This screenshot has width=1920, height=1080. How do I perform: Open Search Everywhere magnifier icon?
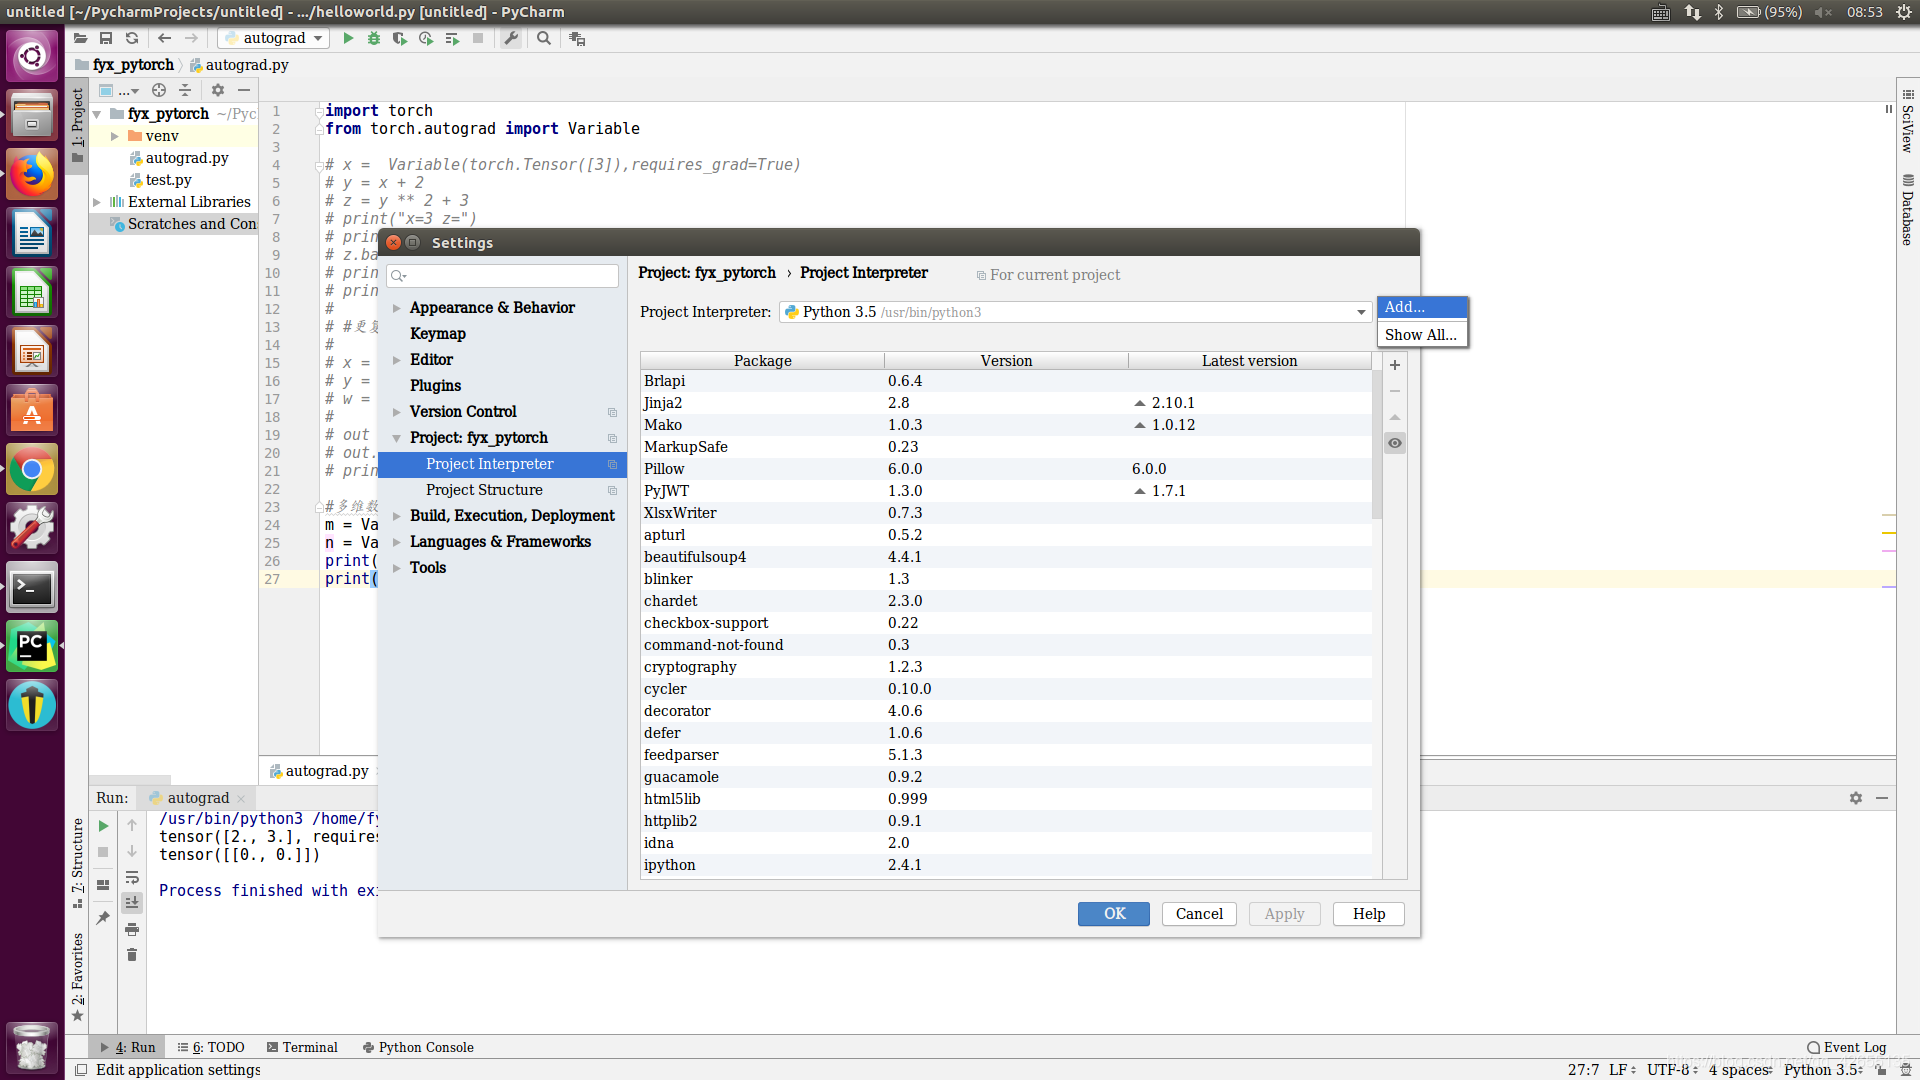pyautogui.click(x=544, y=38)
